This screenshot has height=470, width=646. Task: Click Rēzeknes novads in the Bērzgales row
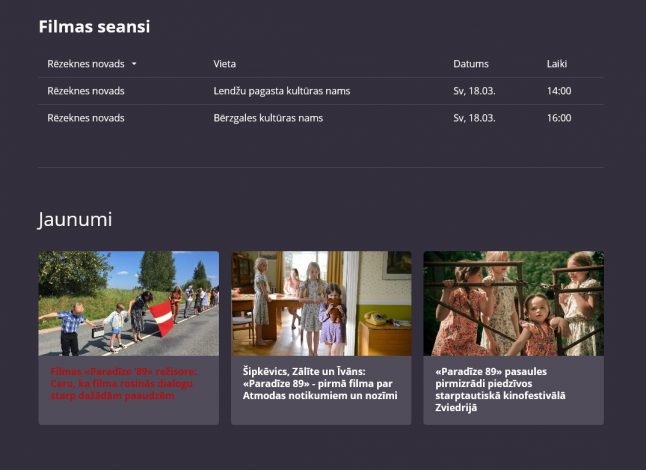[x=86, y=118]
